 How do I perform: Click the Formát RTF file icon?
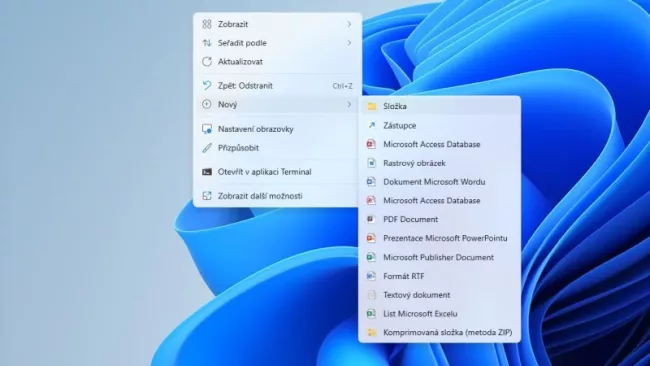click(371, 276)
